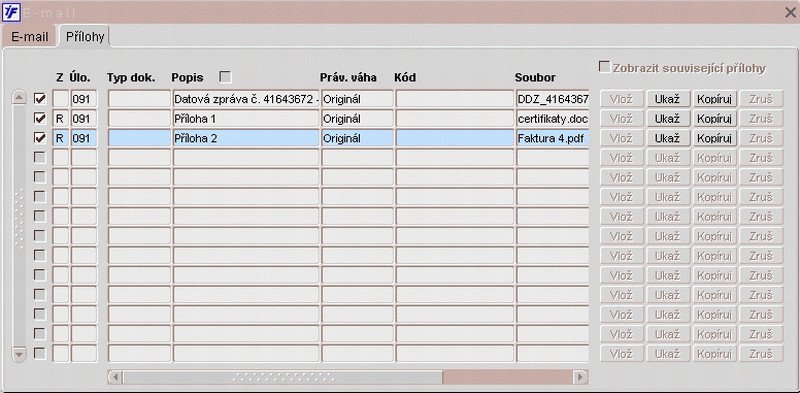Screen dimensions: 800x393
Task: Copy certifikaty.doc attachment with Kopíruj
Action: tap(714, 118)
